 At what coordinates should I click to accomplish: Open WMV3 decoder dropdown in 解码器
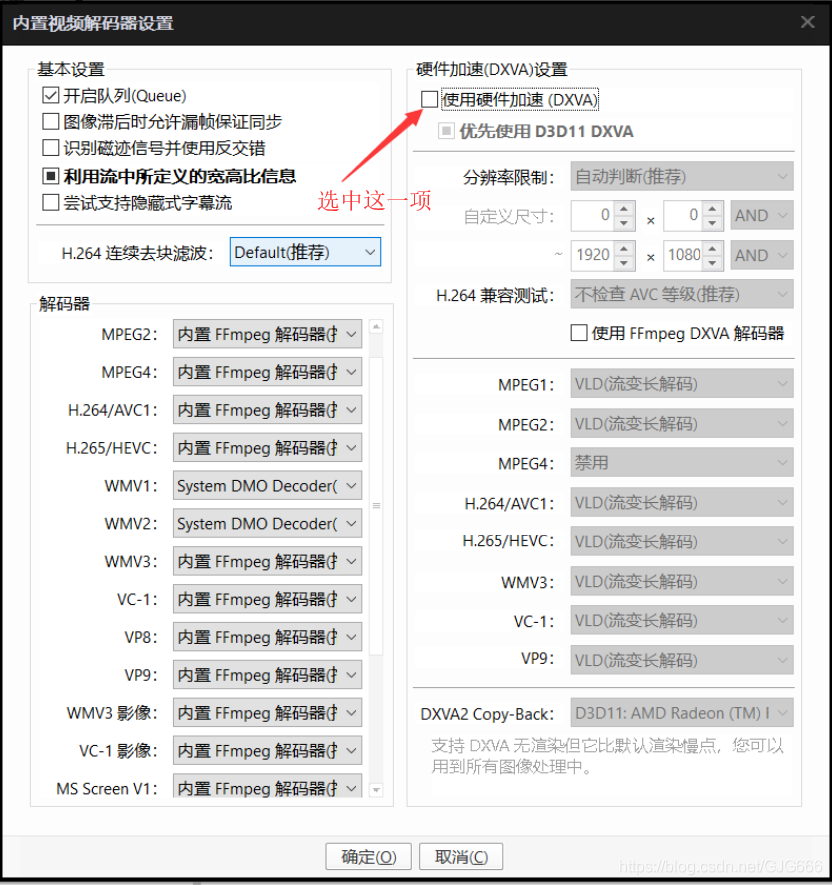click(x=268, y=561)
